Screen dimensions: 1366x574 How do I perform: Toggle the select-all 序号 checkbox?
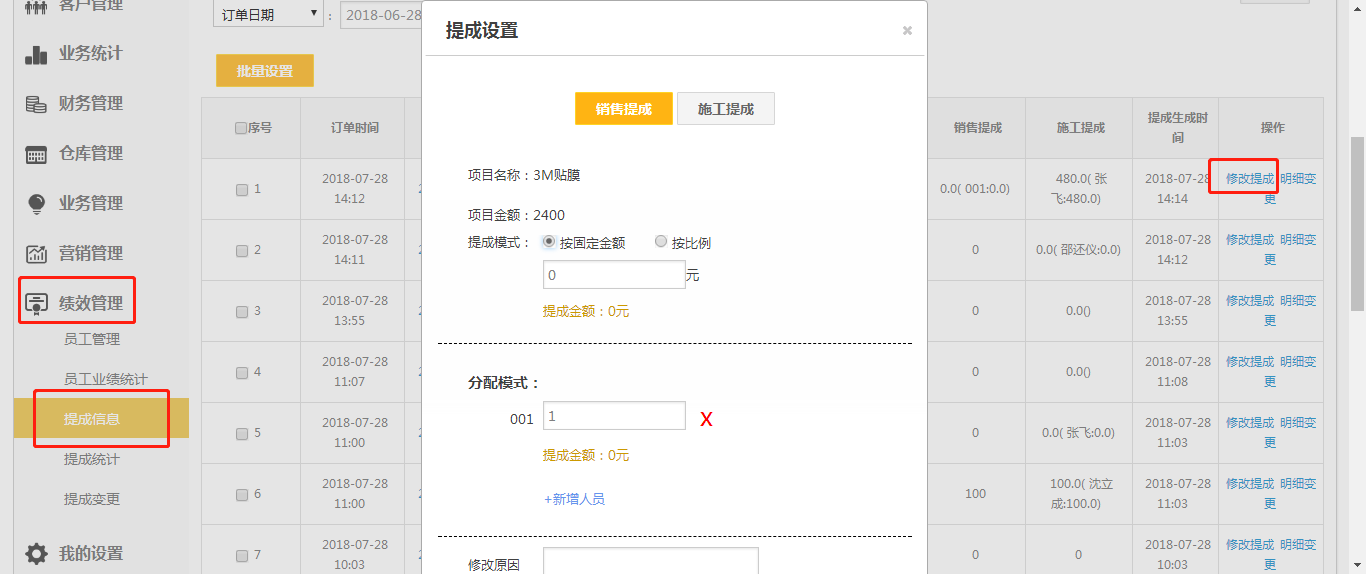pos(241,128)
